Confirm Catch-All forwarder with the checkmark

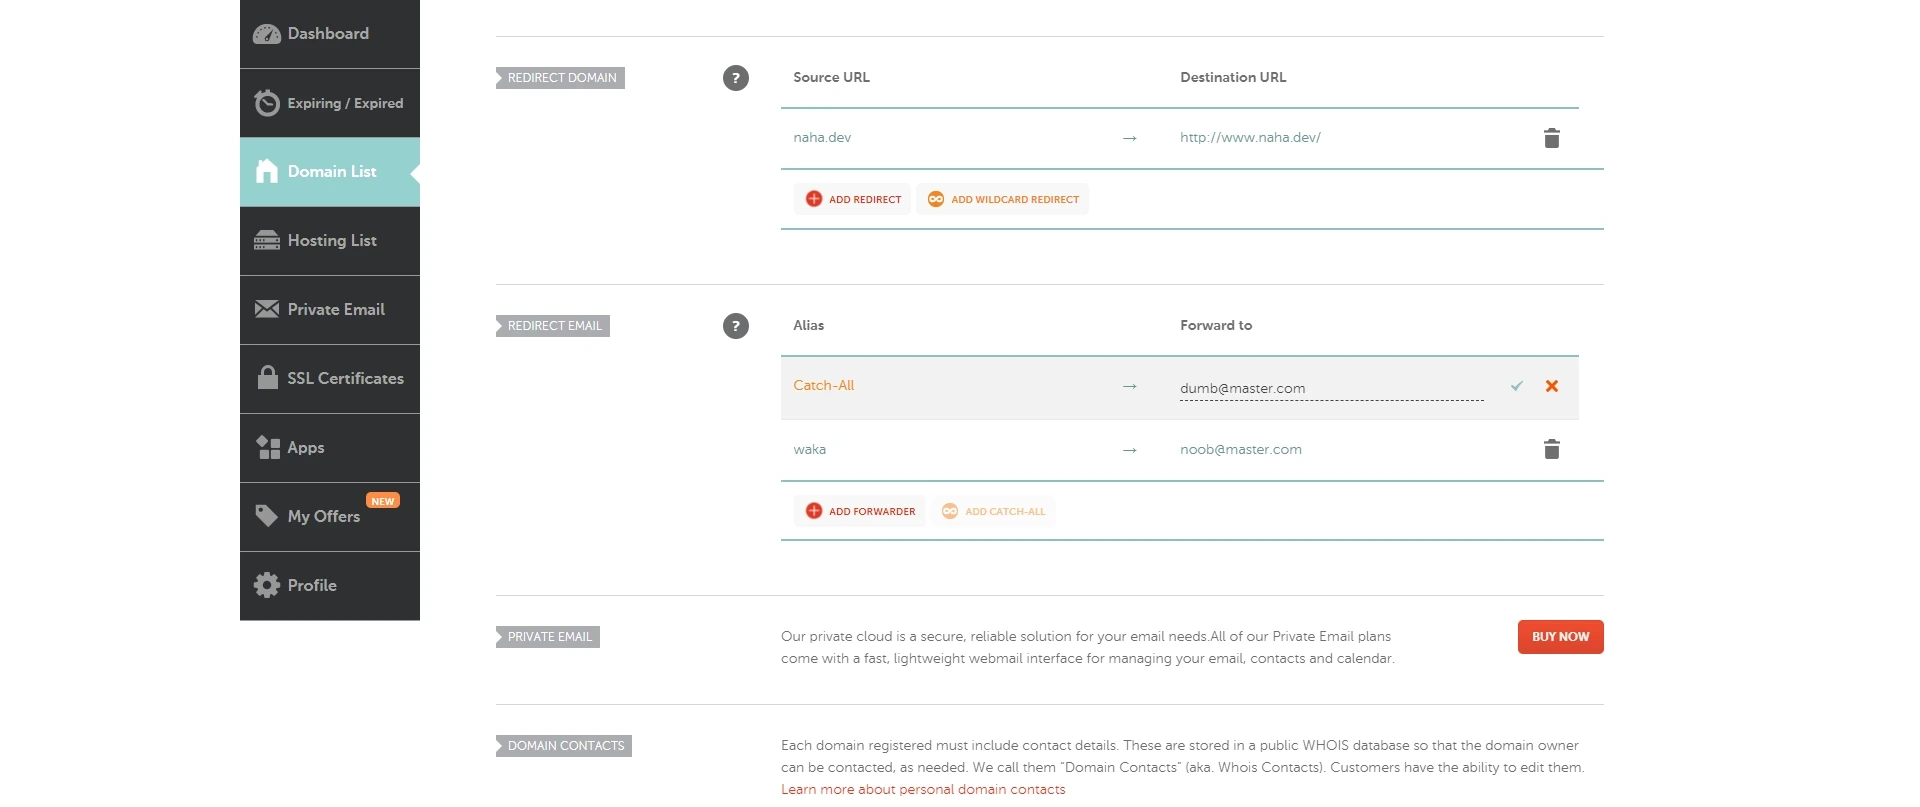[1517, 386]
